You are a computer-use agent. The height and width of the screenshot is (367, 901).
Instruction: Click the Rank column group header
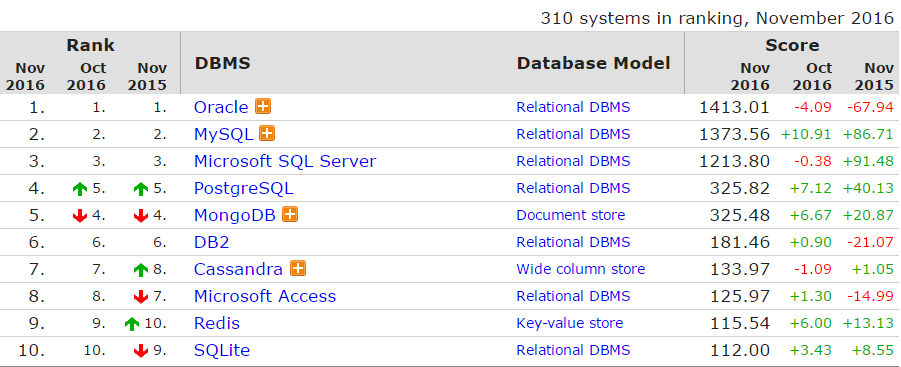90,45
